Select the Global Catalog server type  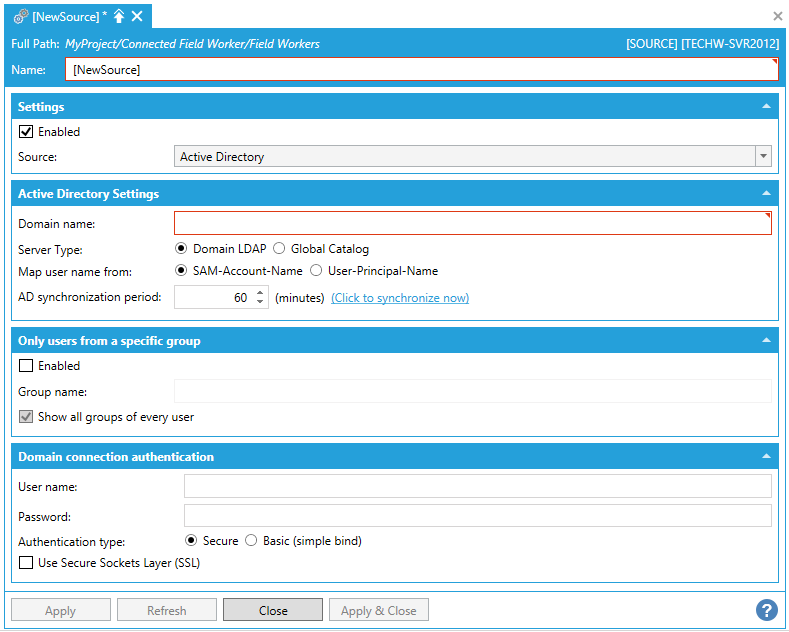tap(279, 249)
